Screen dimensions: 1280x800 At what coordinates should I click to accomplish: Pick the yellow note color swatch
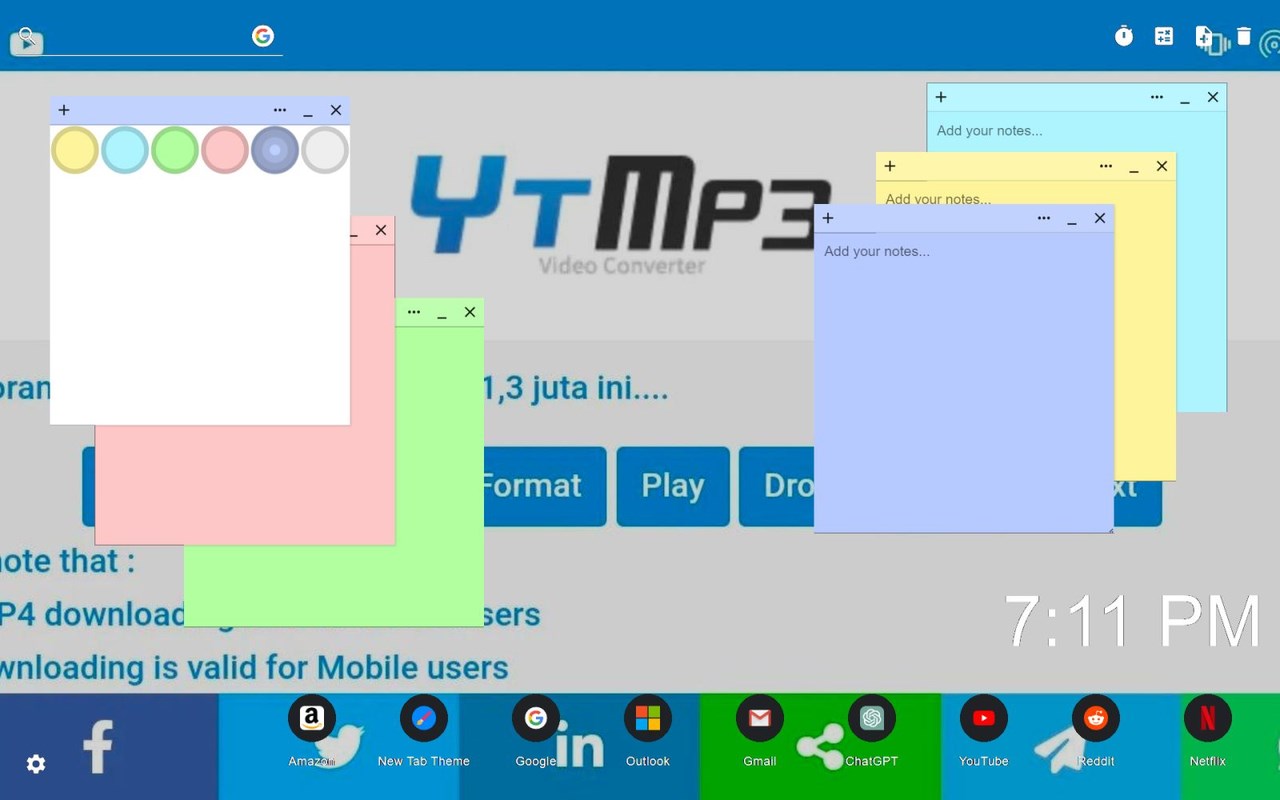pyautogui.click(x=75, y=150)
